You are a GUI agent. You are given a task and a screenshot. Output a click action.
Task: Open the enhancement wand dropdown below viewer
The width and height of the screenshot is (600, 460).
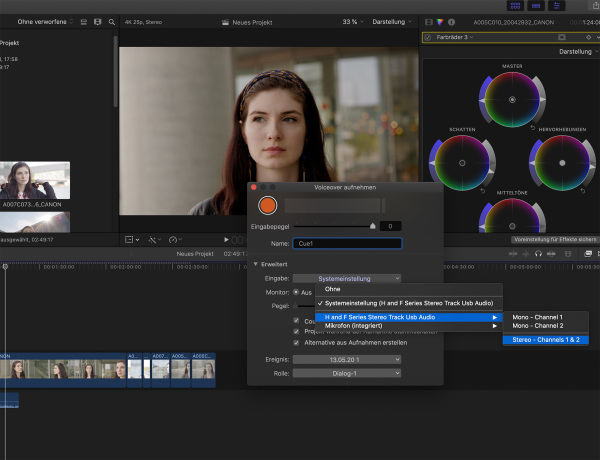155,240
